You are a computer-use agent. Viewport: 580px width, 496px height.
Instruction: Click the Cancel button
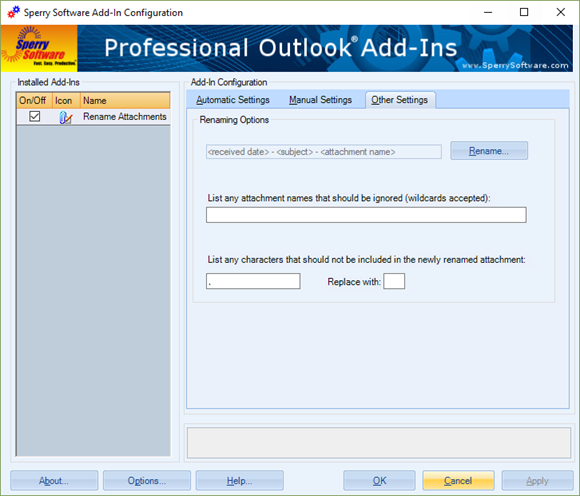[x=458, y=480]
